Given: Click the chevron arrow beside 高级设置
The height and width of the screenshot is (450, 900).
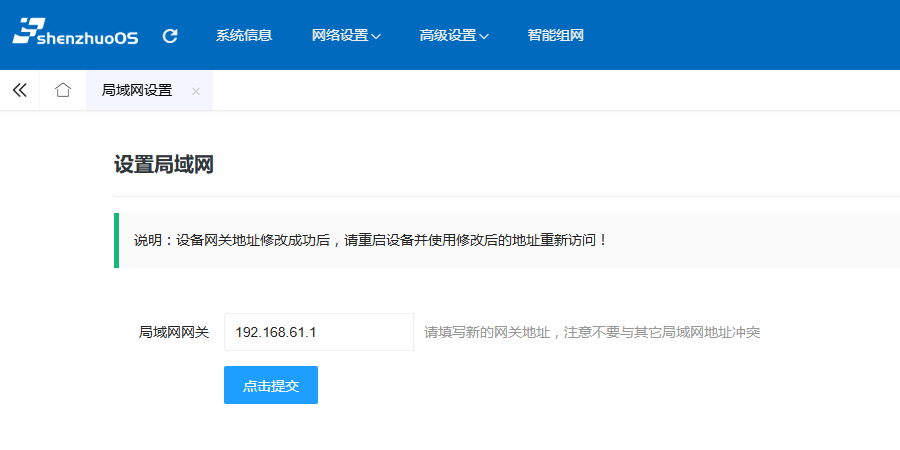Looking at the screenshot, I should [x=484, y=37].
